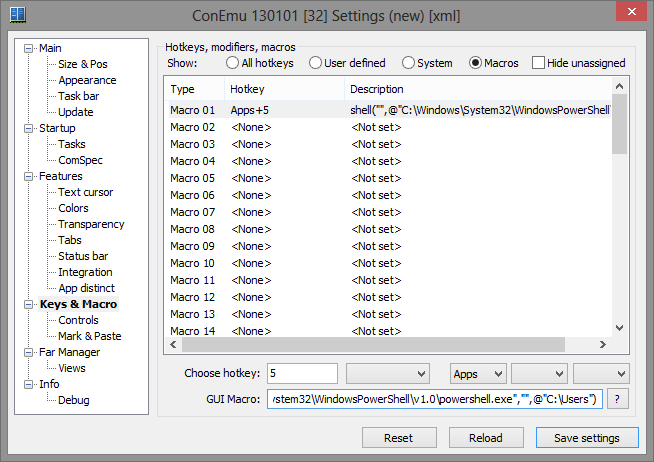Open the Apps modifier dropdown
This screenshot has width=654, height=462.
pyautogui.click(x=478, y=373)
